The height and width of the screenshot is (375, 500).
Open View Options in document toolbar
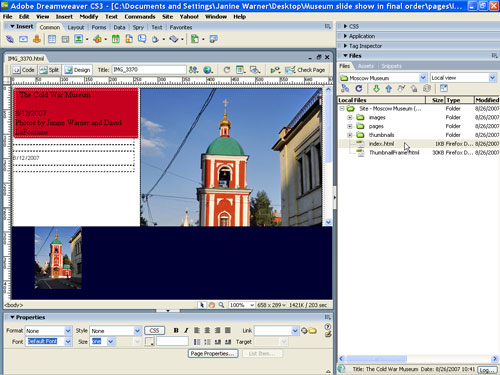coord(240,70)
